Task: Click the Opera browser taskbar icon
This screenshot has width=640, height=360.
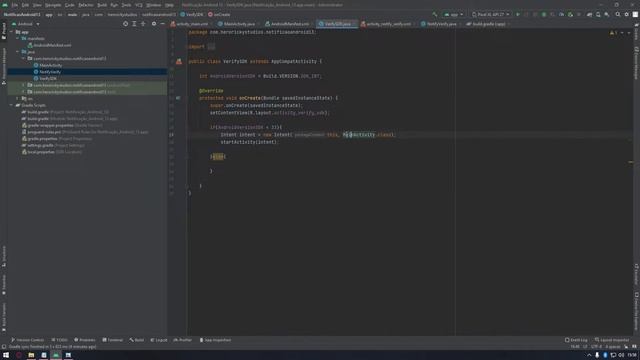Action: click(x=19, y=355)
